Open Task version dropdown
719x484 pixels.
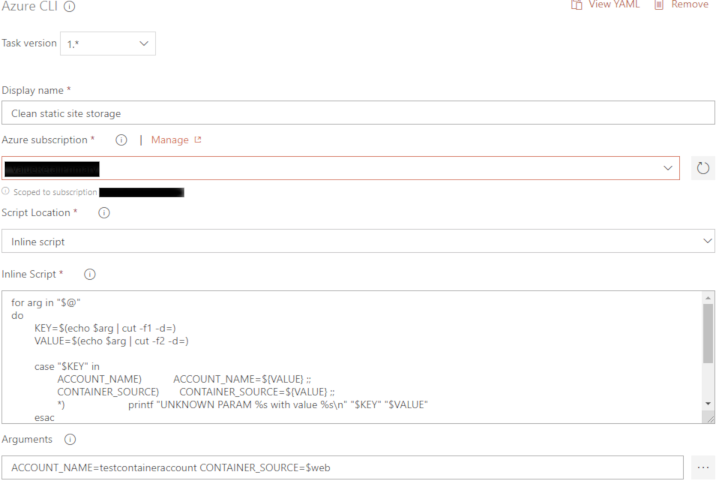(x=108, y=44)
